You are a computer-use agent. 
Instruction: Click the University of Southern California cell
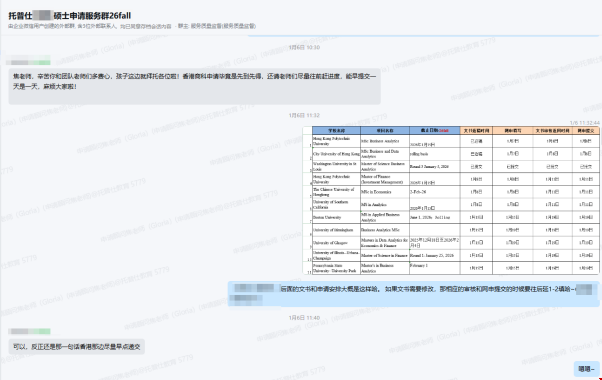pos(336,205)
